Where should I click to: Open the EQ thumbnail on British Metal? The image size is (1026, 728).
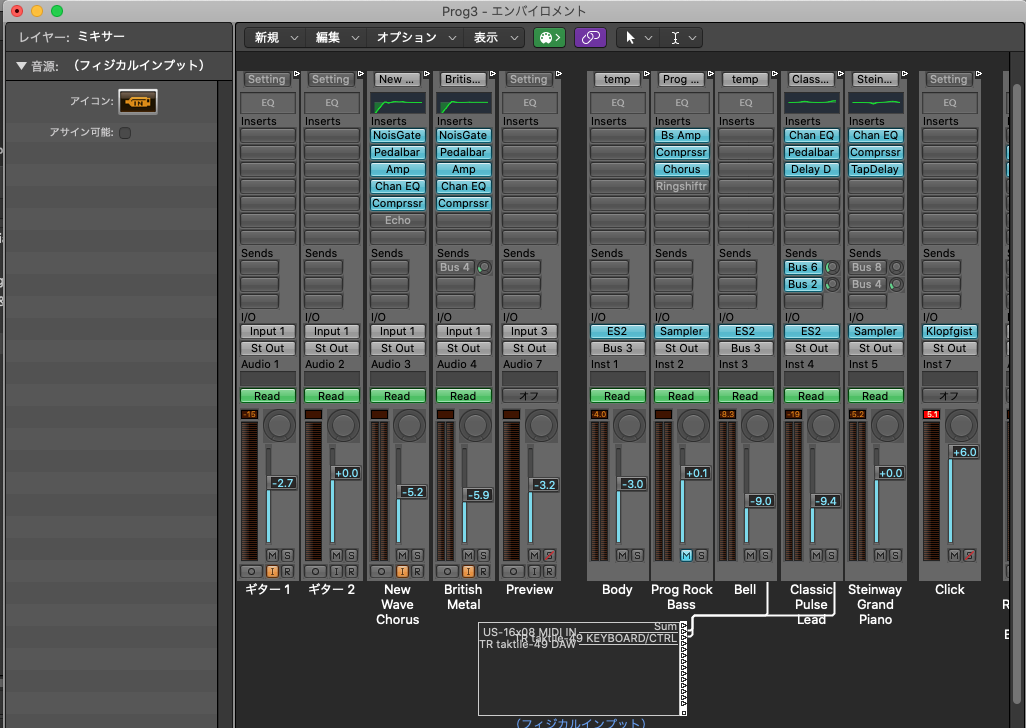tap(463, 103)
